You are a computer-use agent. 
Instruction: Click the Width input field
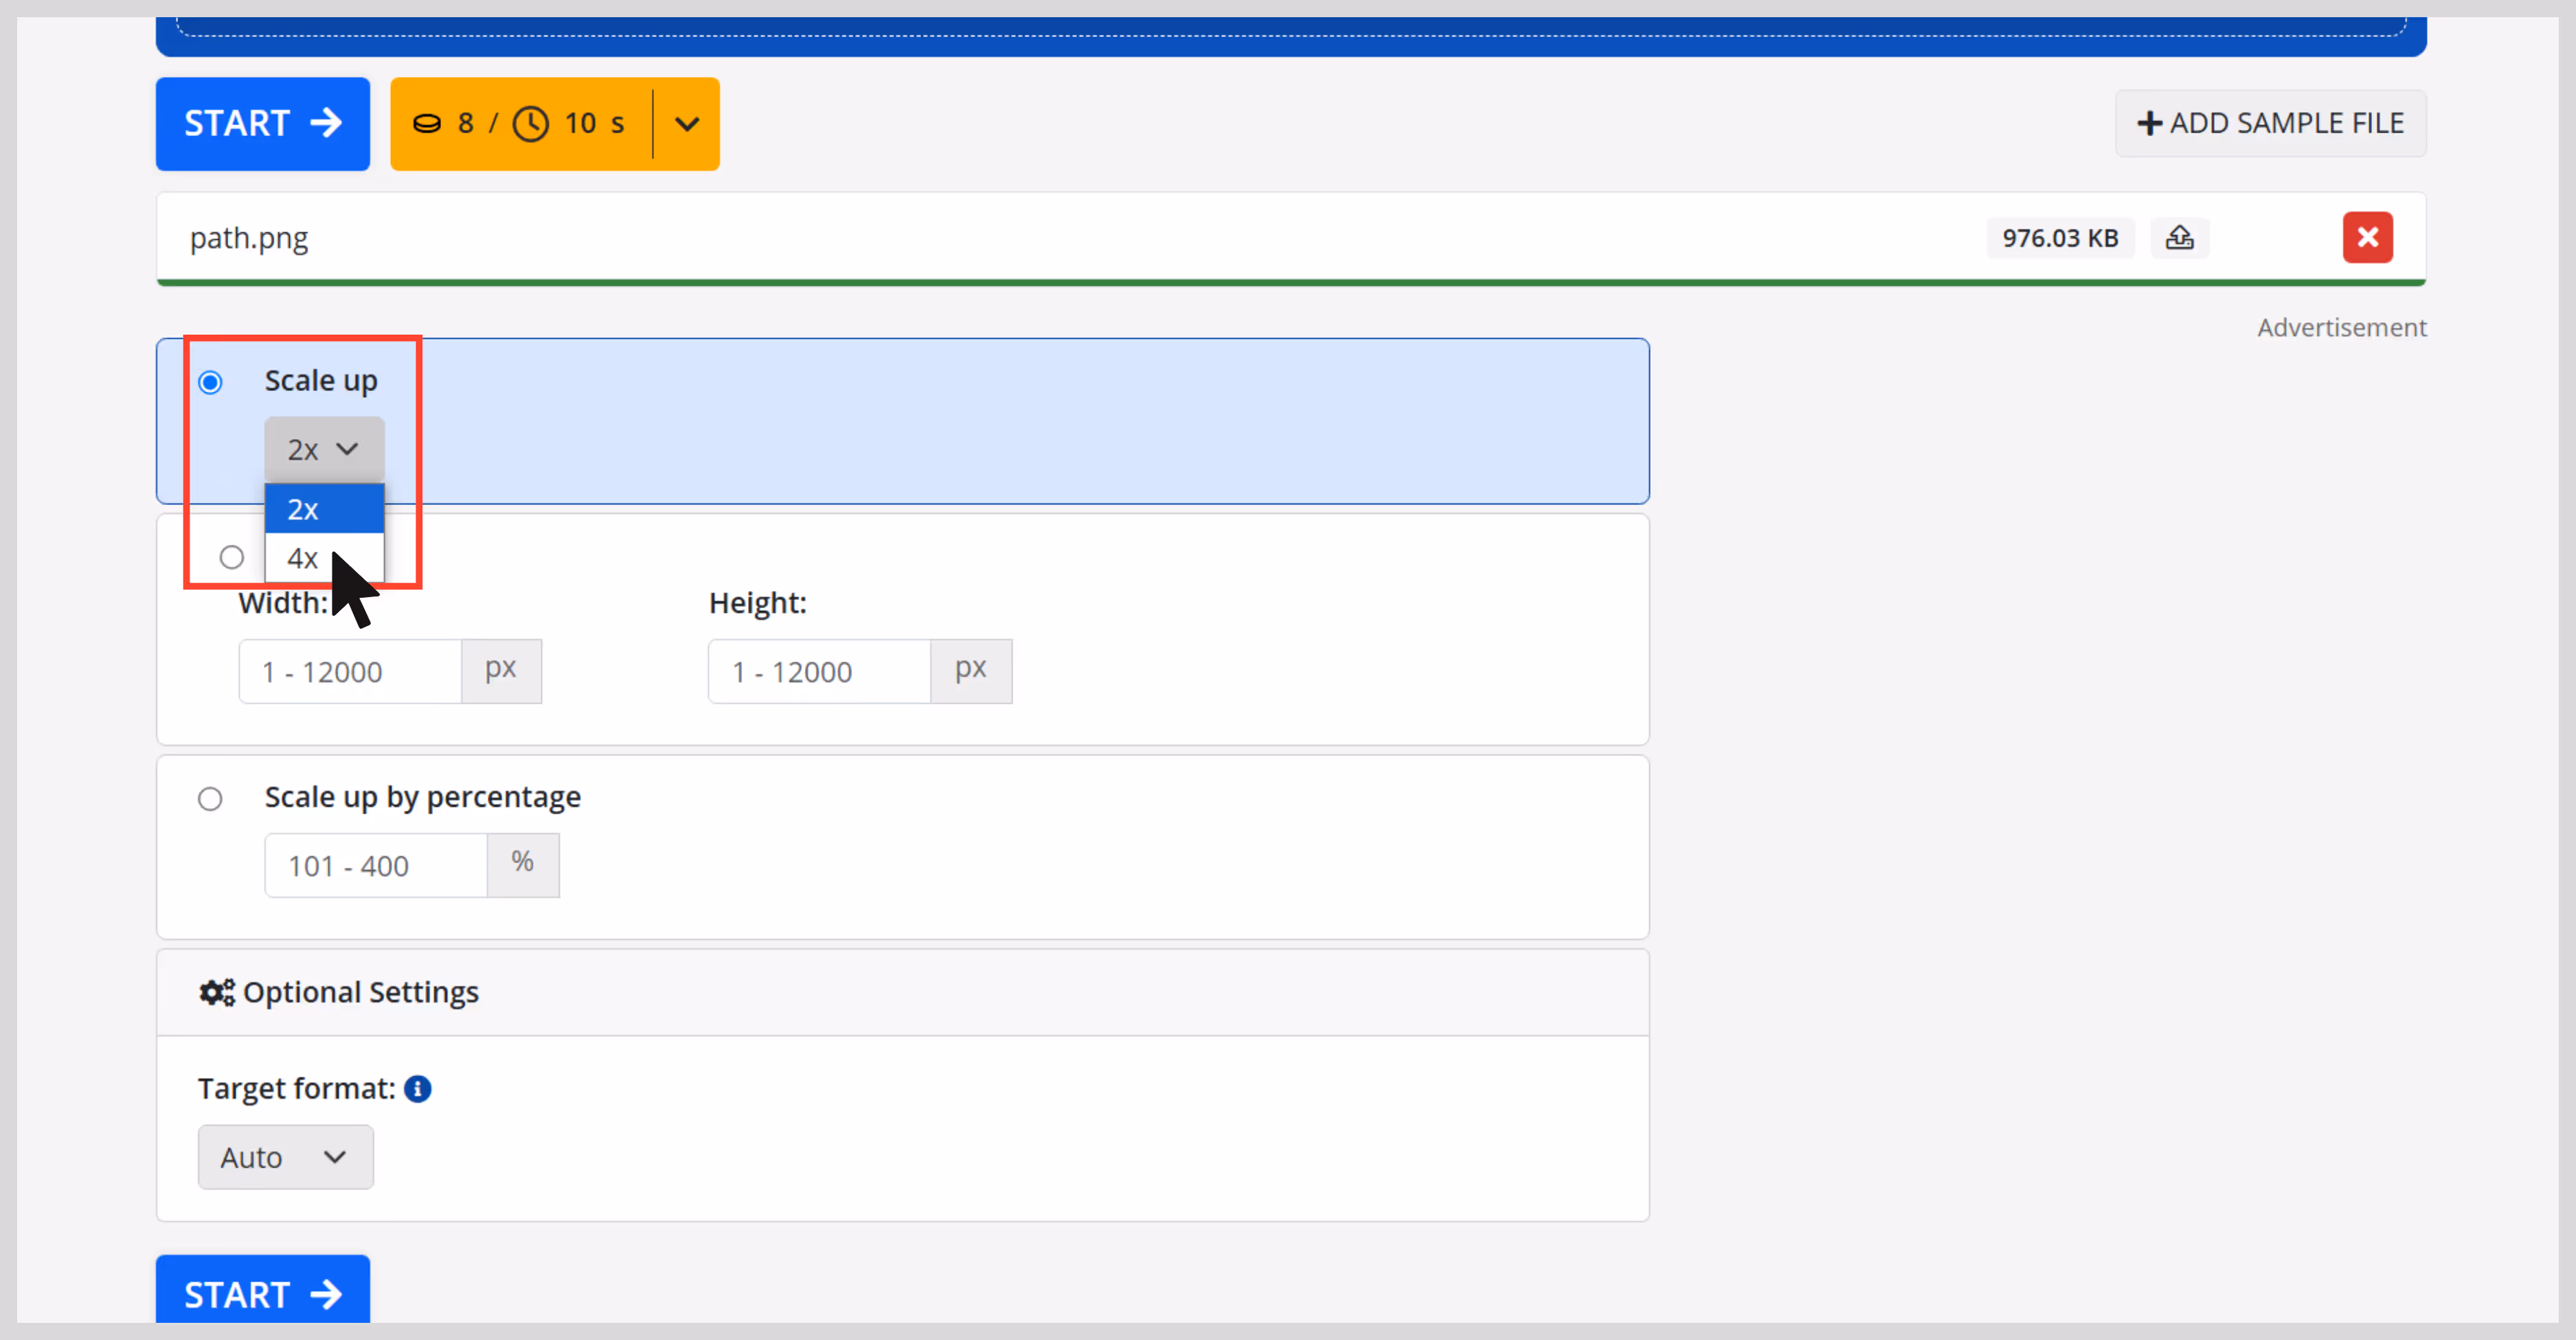[x=350, y=671]
